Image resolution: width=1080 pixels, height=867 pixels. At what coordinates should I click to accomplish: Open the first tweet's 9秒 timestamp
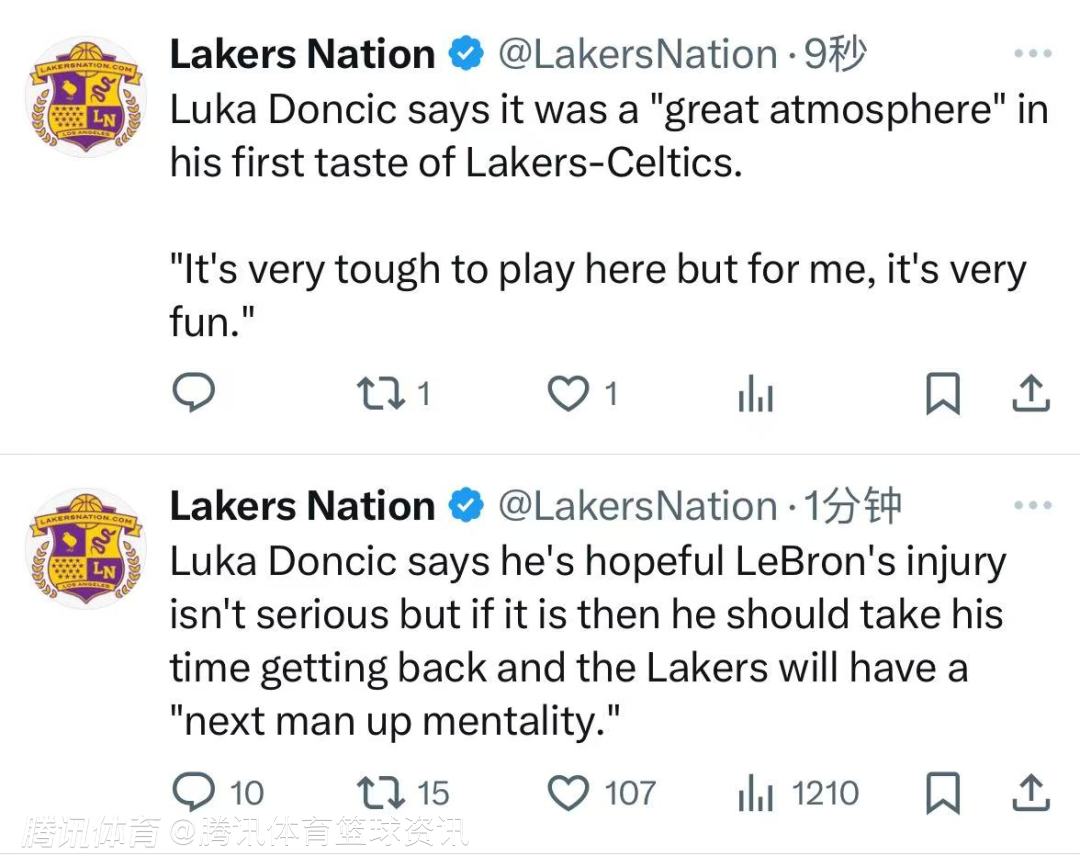point(835,54)
